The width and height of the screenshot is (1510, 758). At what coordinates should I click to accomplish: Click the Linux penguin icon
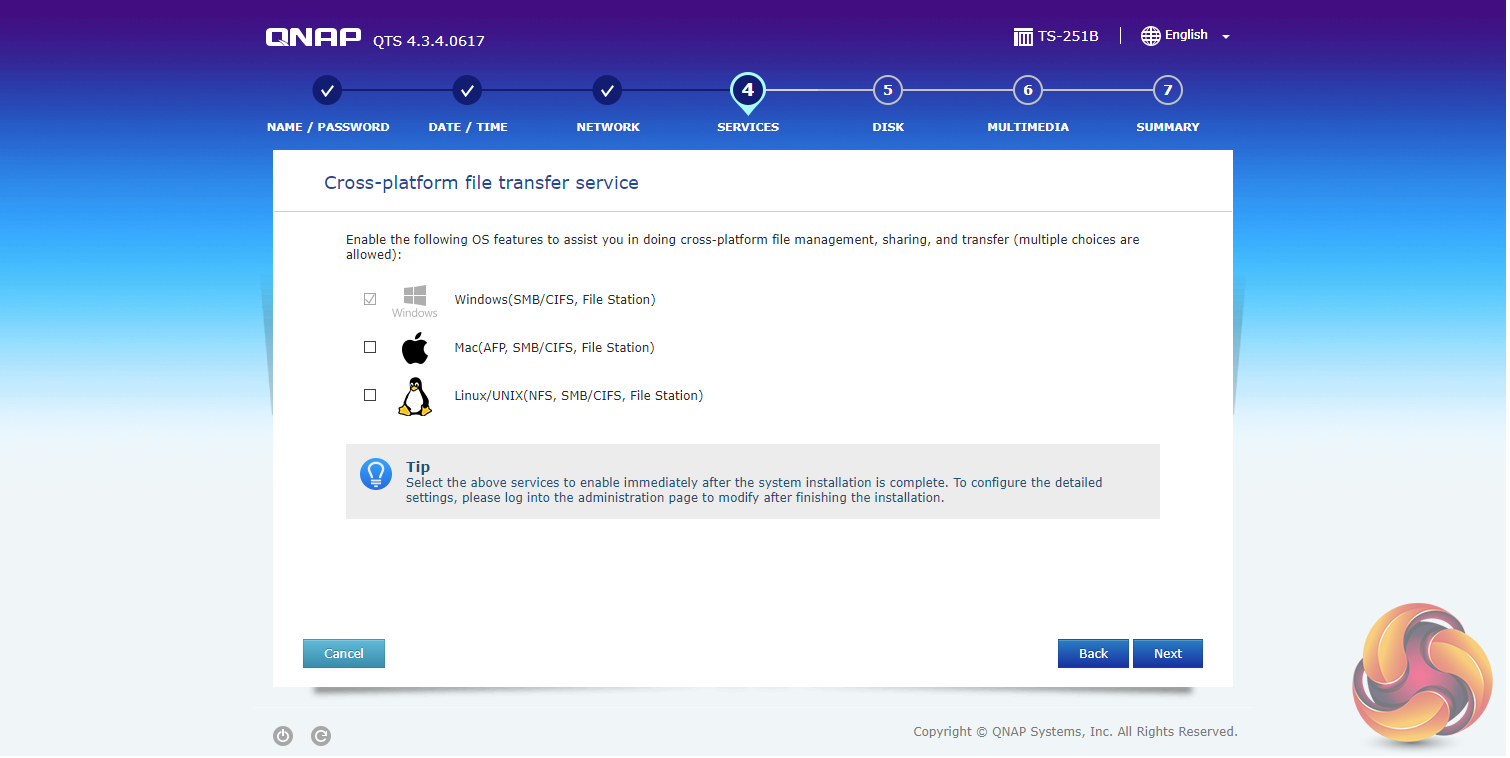tap(414, 396)
